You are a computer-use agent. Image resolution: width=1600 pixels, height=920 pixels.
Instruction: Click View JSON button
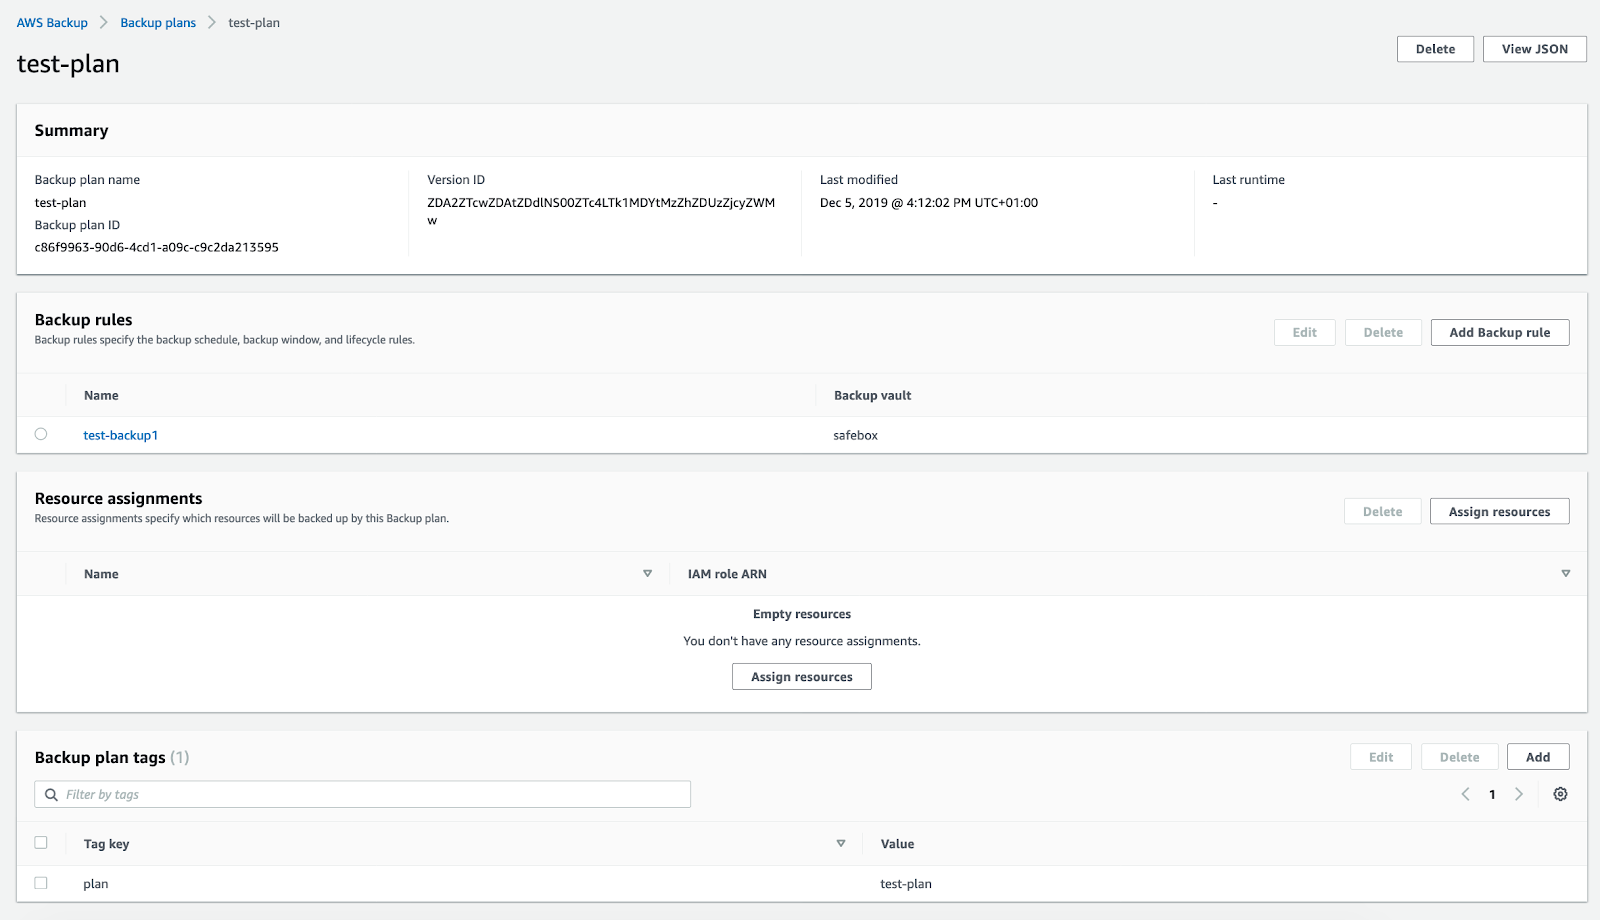[x=1534, y=49]
